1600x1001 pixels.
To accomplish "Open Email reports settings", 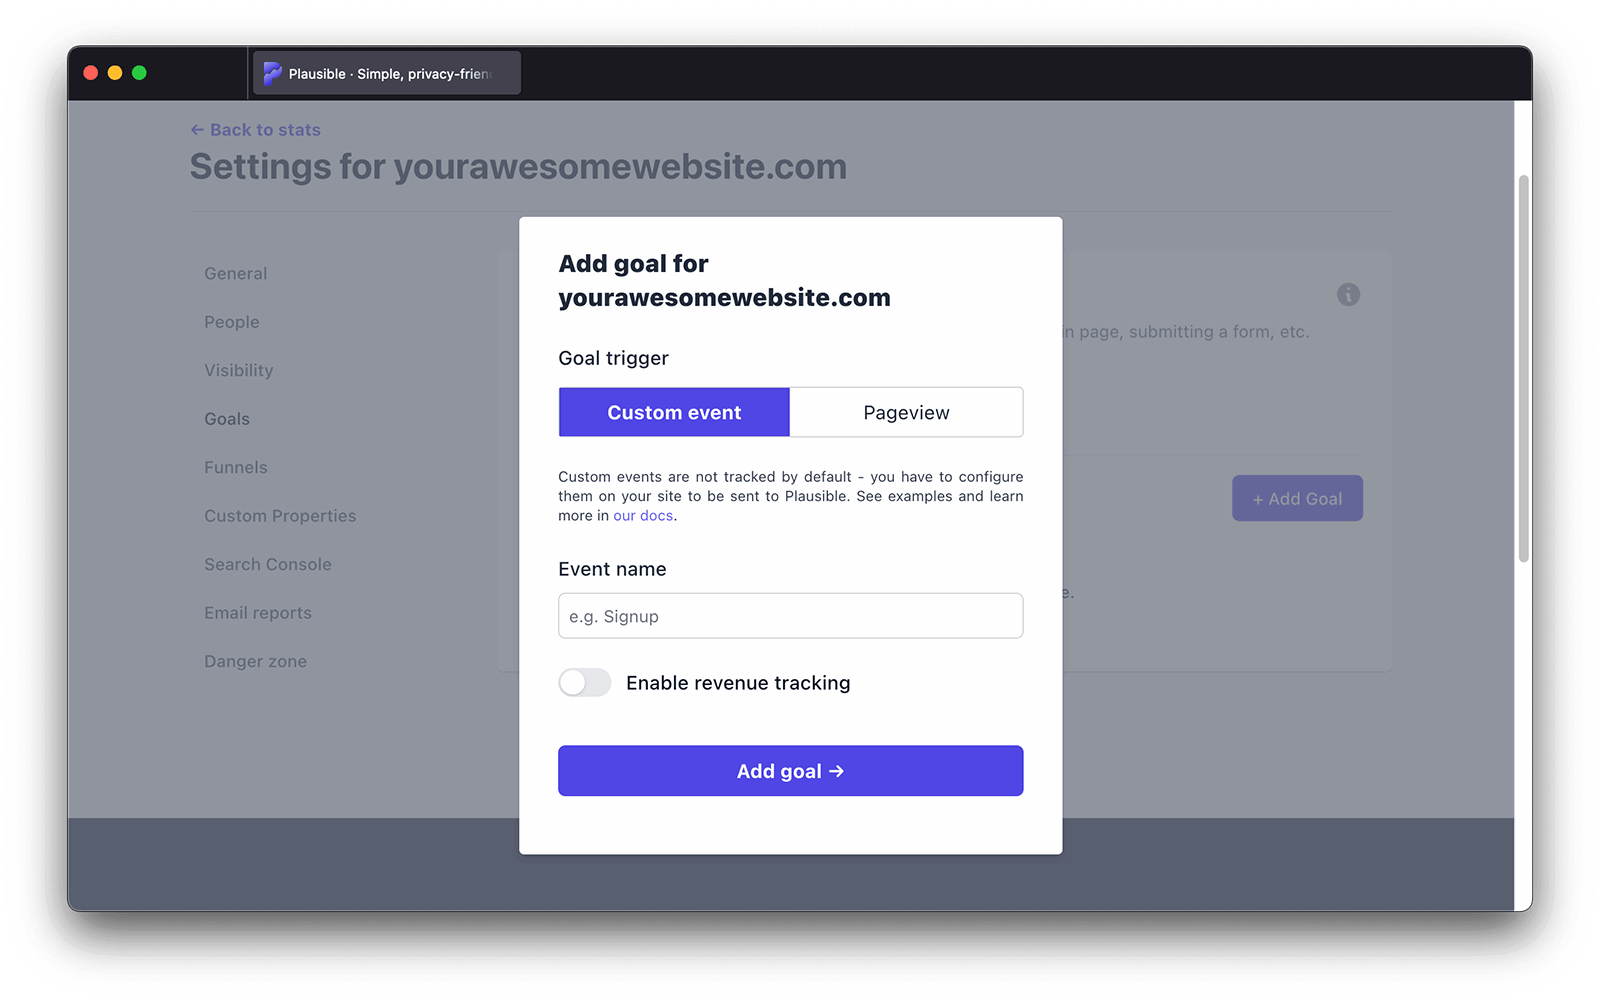I will click(x=258, y=613).
